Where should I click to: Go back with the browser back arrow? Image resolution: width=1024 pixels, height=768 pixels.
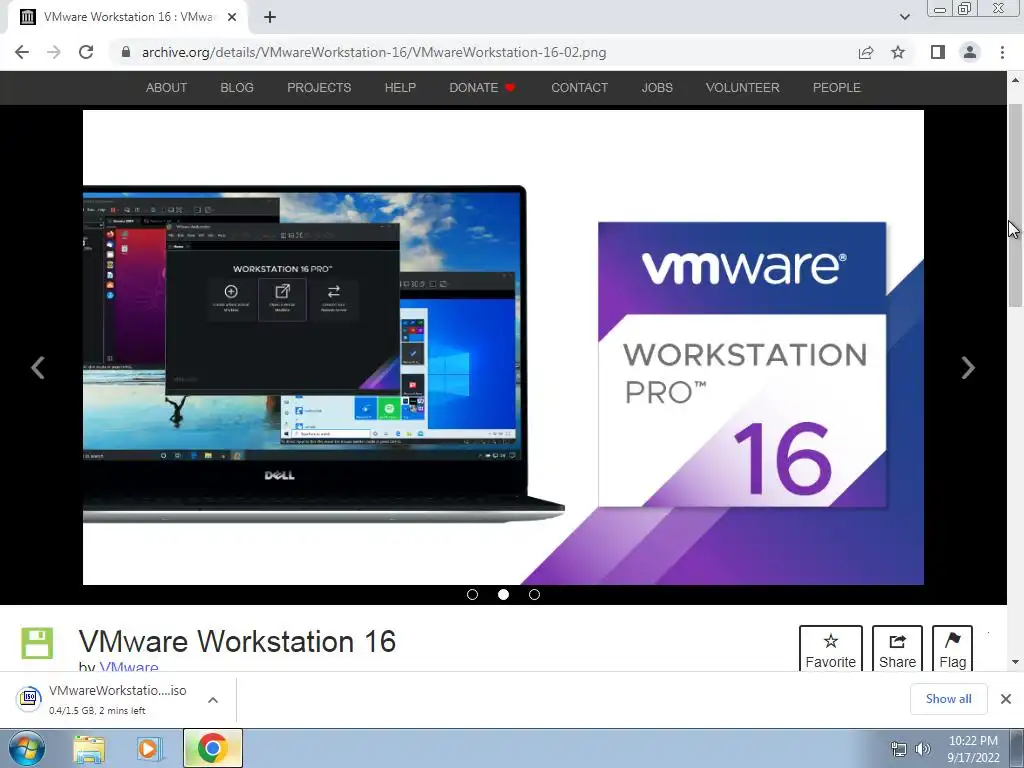click(x=22, y=52)
